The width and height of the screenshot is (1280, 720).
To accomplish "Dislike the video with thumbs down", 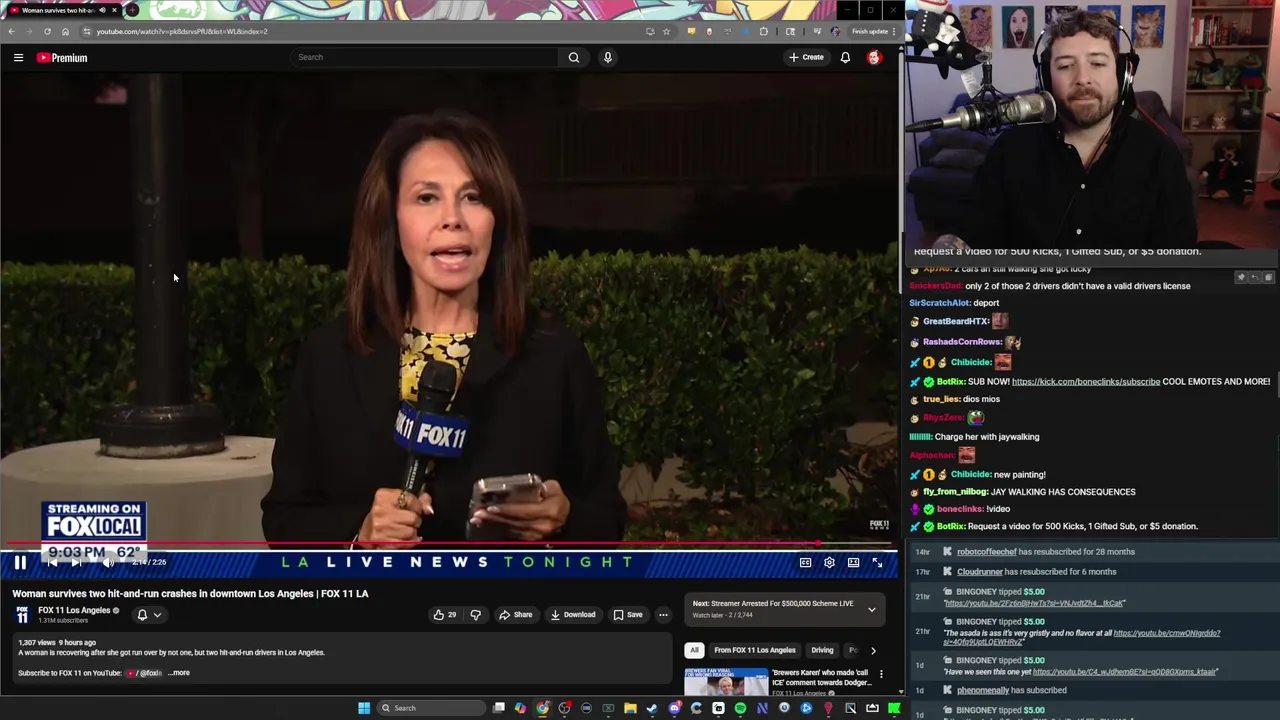I will tap(475, 615).
